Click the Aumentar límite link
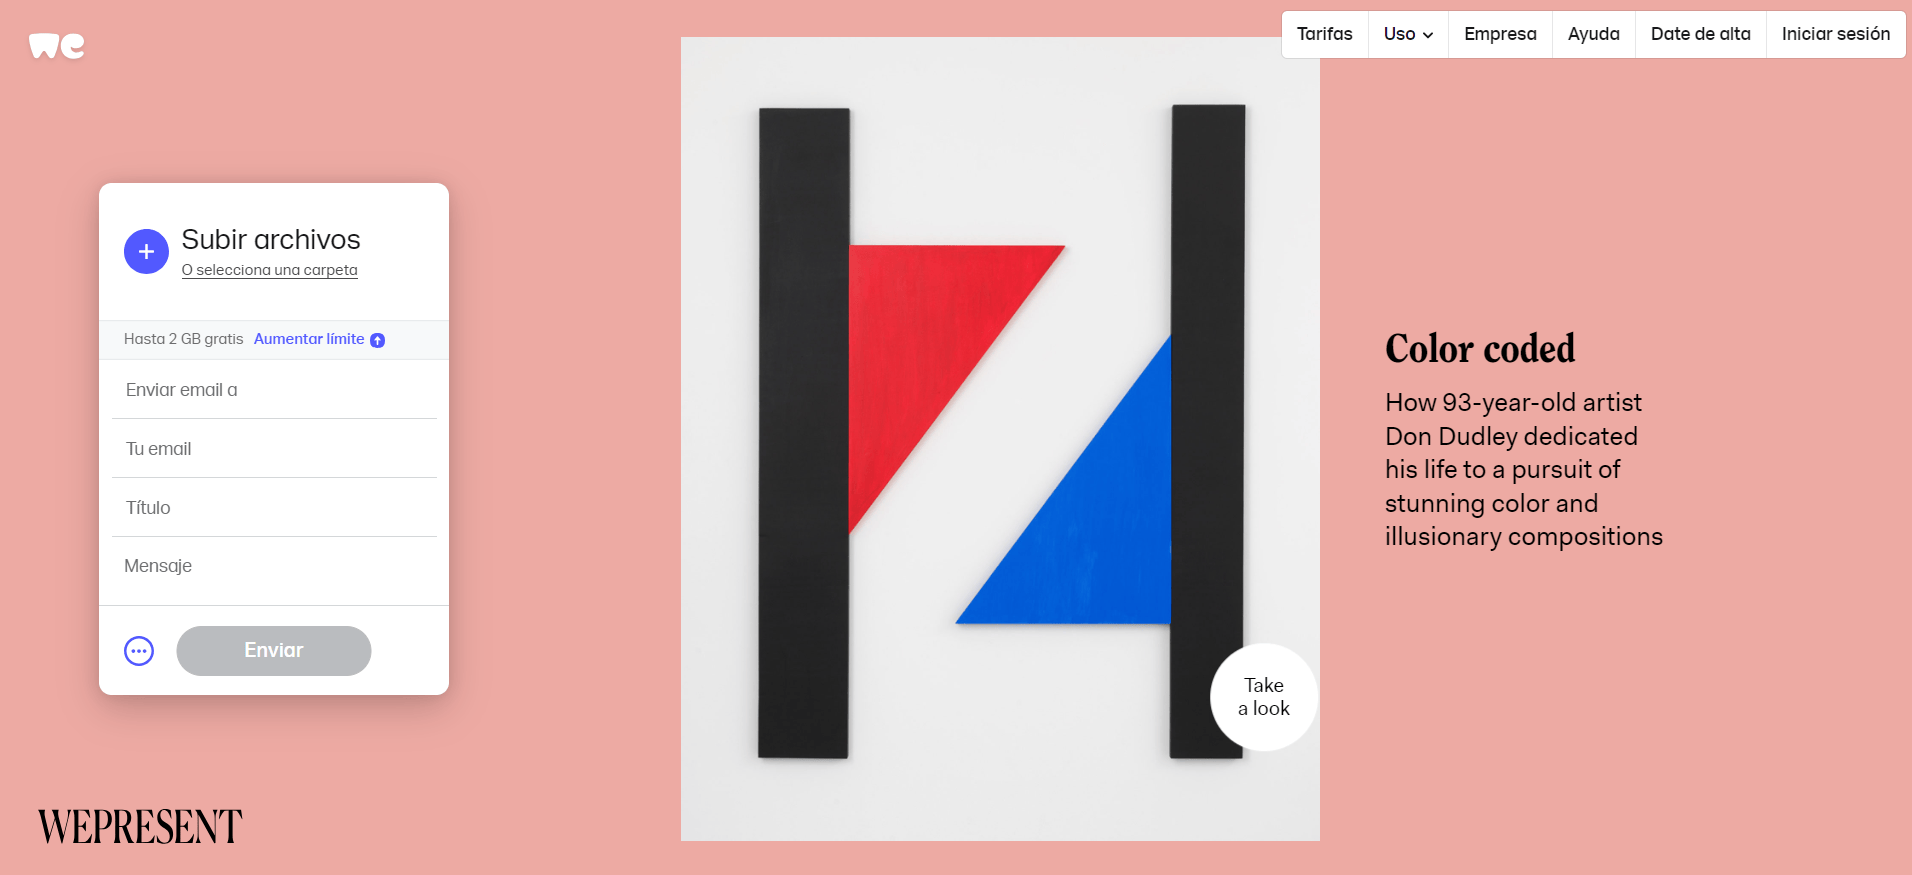Viewport: 1912px width, 875px height. tap(309, 339)
